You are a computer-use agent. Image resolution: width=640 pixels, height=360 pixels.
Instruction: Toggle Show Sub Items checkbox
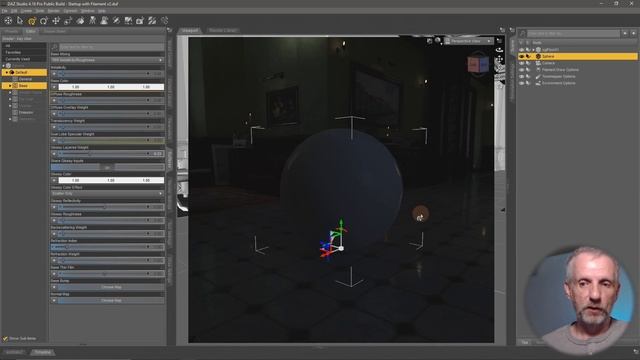pos(5,339)
